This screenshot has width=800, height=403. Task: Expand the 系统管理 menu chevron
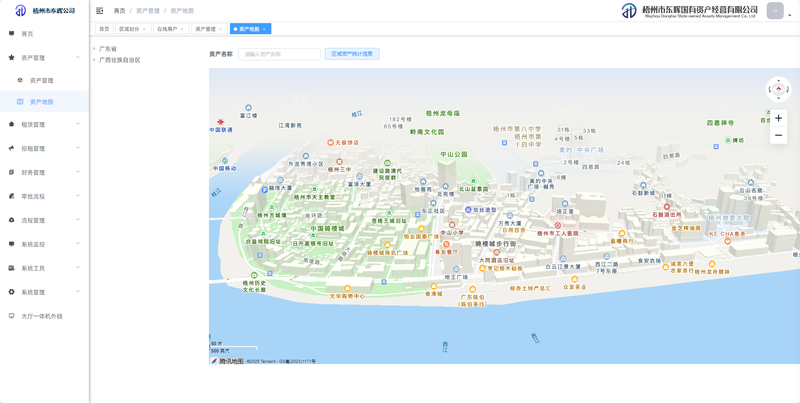pyautogui.click(x=78, y=292)
